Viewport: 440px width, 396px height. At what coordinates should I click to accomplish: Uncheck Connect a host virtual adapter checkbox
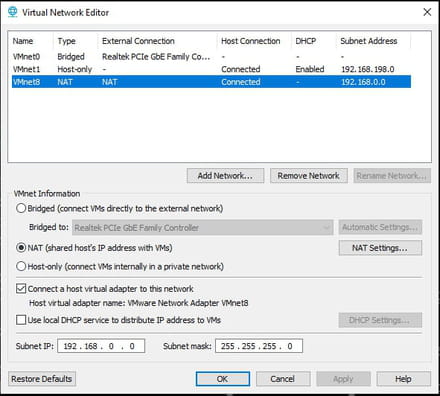pos(21,289)
